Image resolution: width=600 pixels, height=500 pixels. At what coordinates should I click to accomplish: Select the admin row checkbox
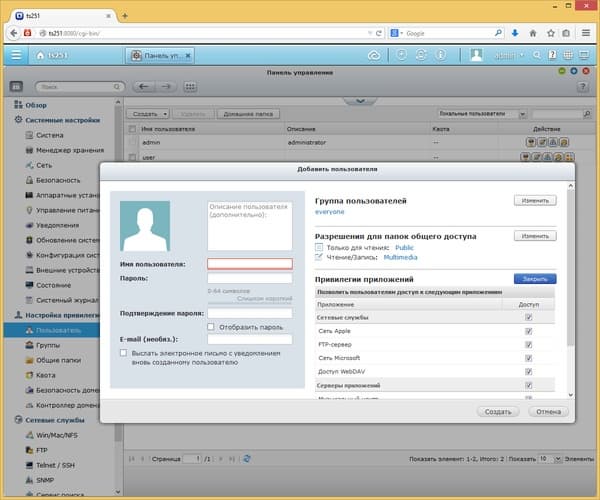(132, 142)
